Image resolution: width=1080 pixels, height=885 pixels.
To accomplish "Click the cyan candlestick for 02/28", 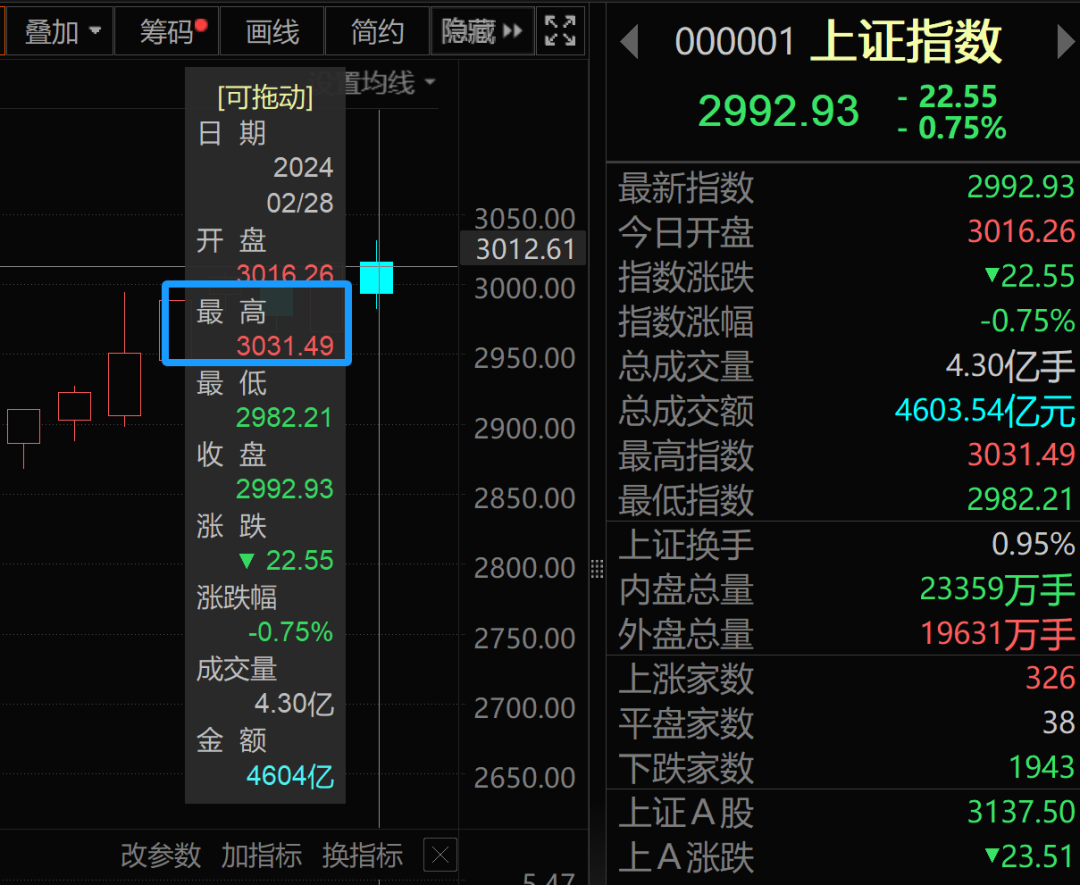I will coord(377,278).
